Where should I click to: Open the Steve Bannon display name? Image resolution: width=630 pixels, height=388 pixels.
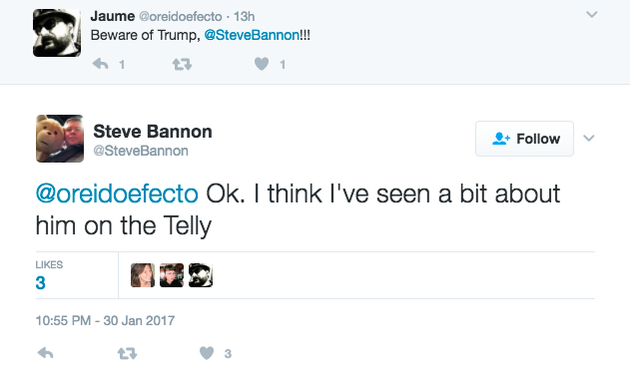[153, 131]
